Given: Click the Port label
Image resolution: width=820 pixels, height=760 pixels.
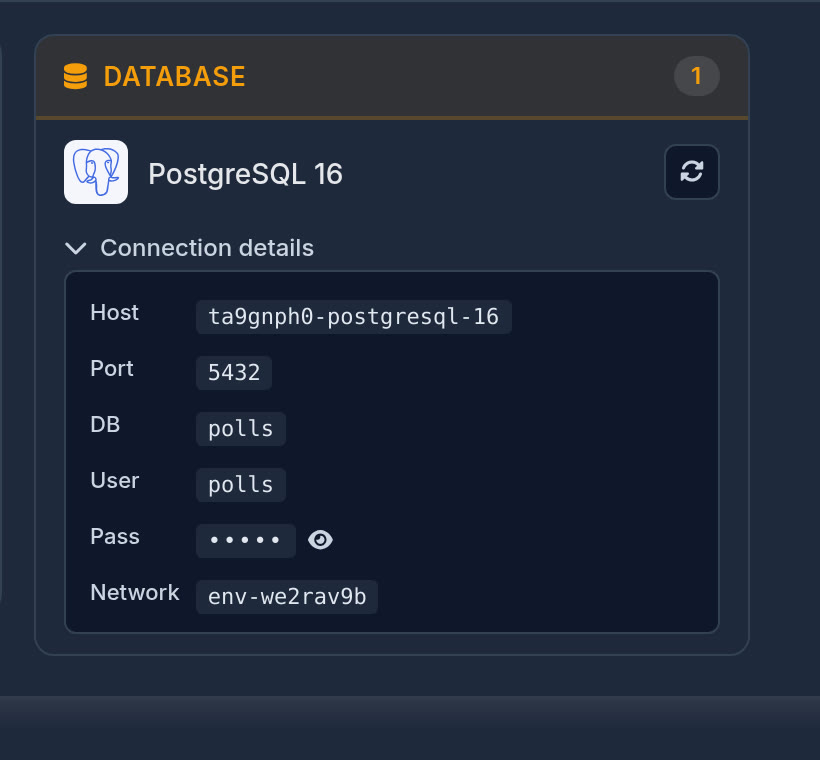Looking at the screenshot, I should tap(112, 369).
